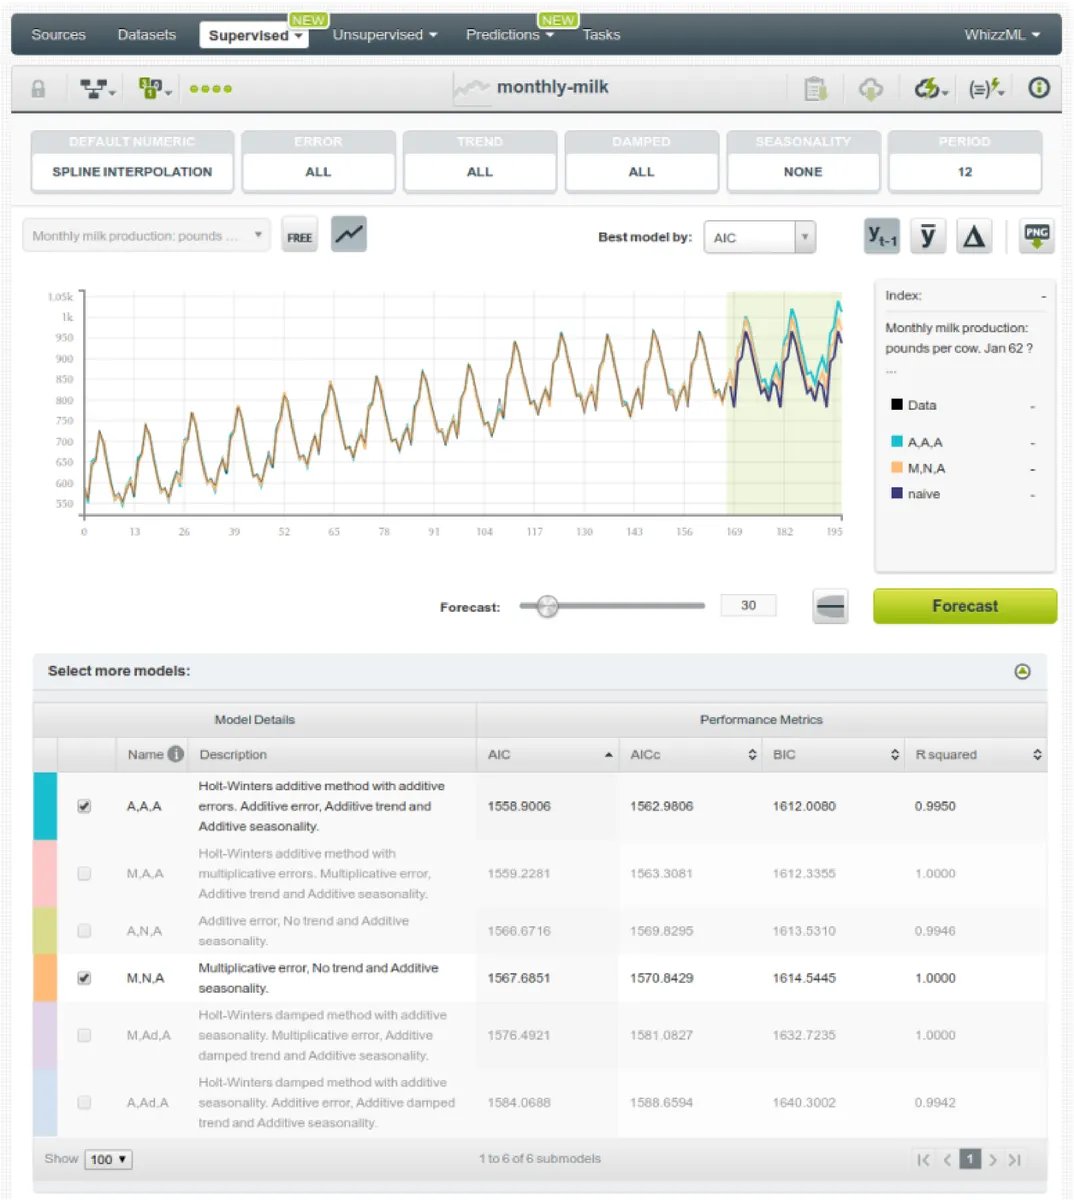Open the info icon in toolbar
Screen dimensions: 1074x1200
pos(1039,88)
